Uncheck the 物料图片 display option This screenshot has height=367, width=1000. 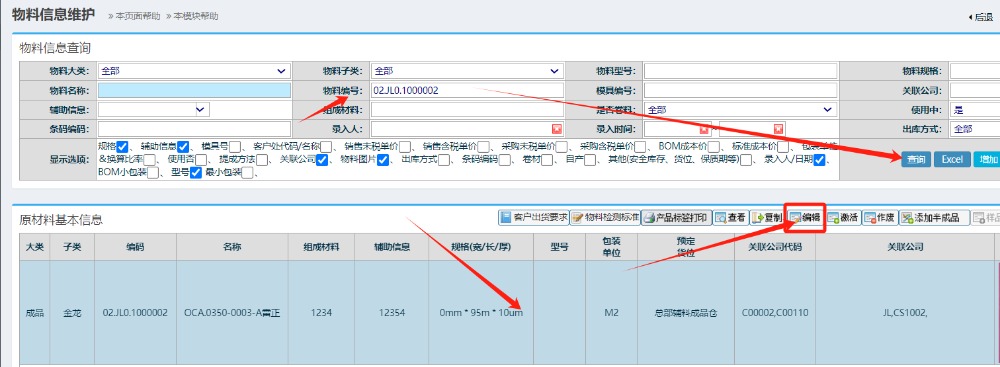tap(383, 160)
